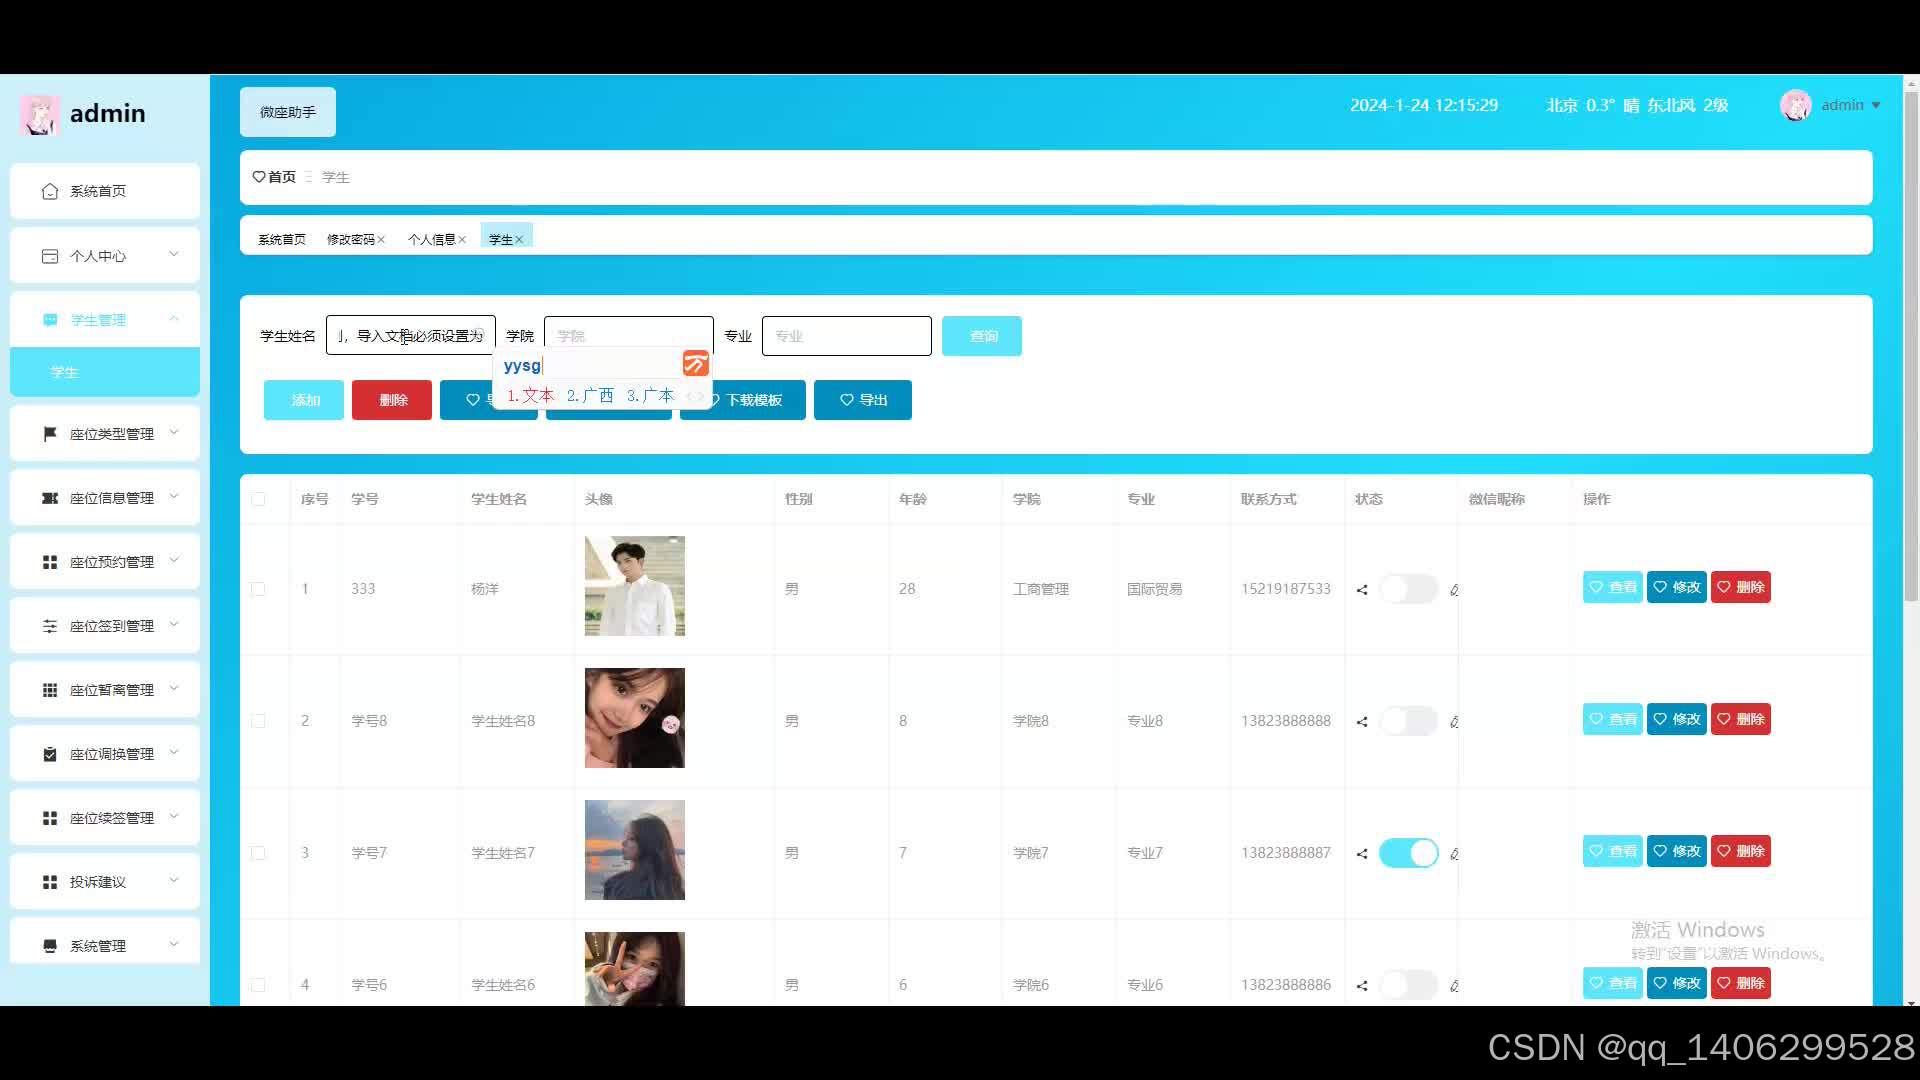
Task: Click the clipboard icon for 座位调换管理
Action: (x=50, y=754)
